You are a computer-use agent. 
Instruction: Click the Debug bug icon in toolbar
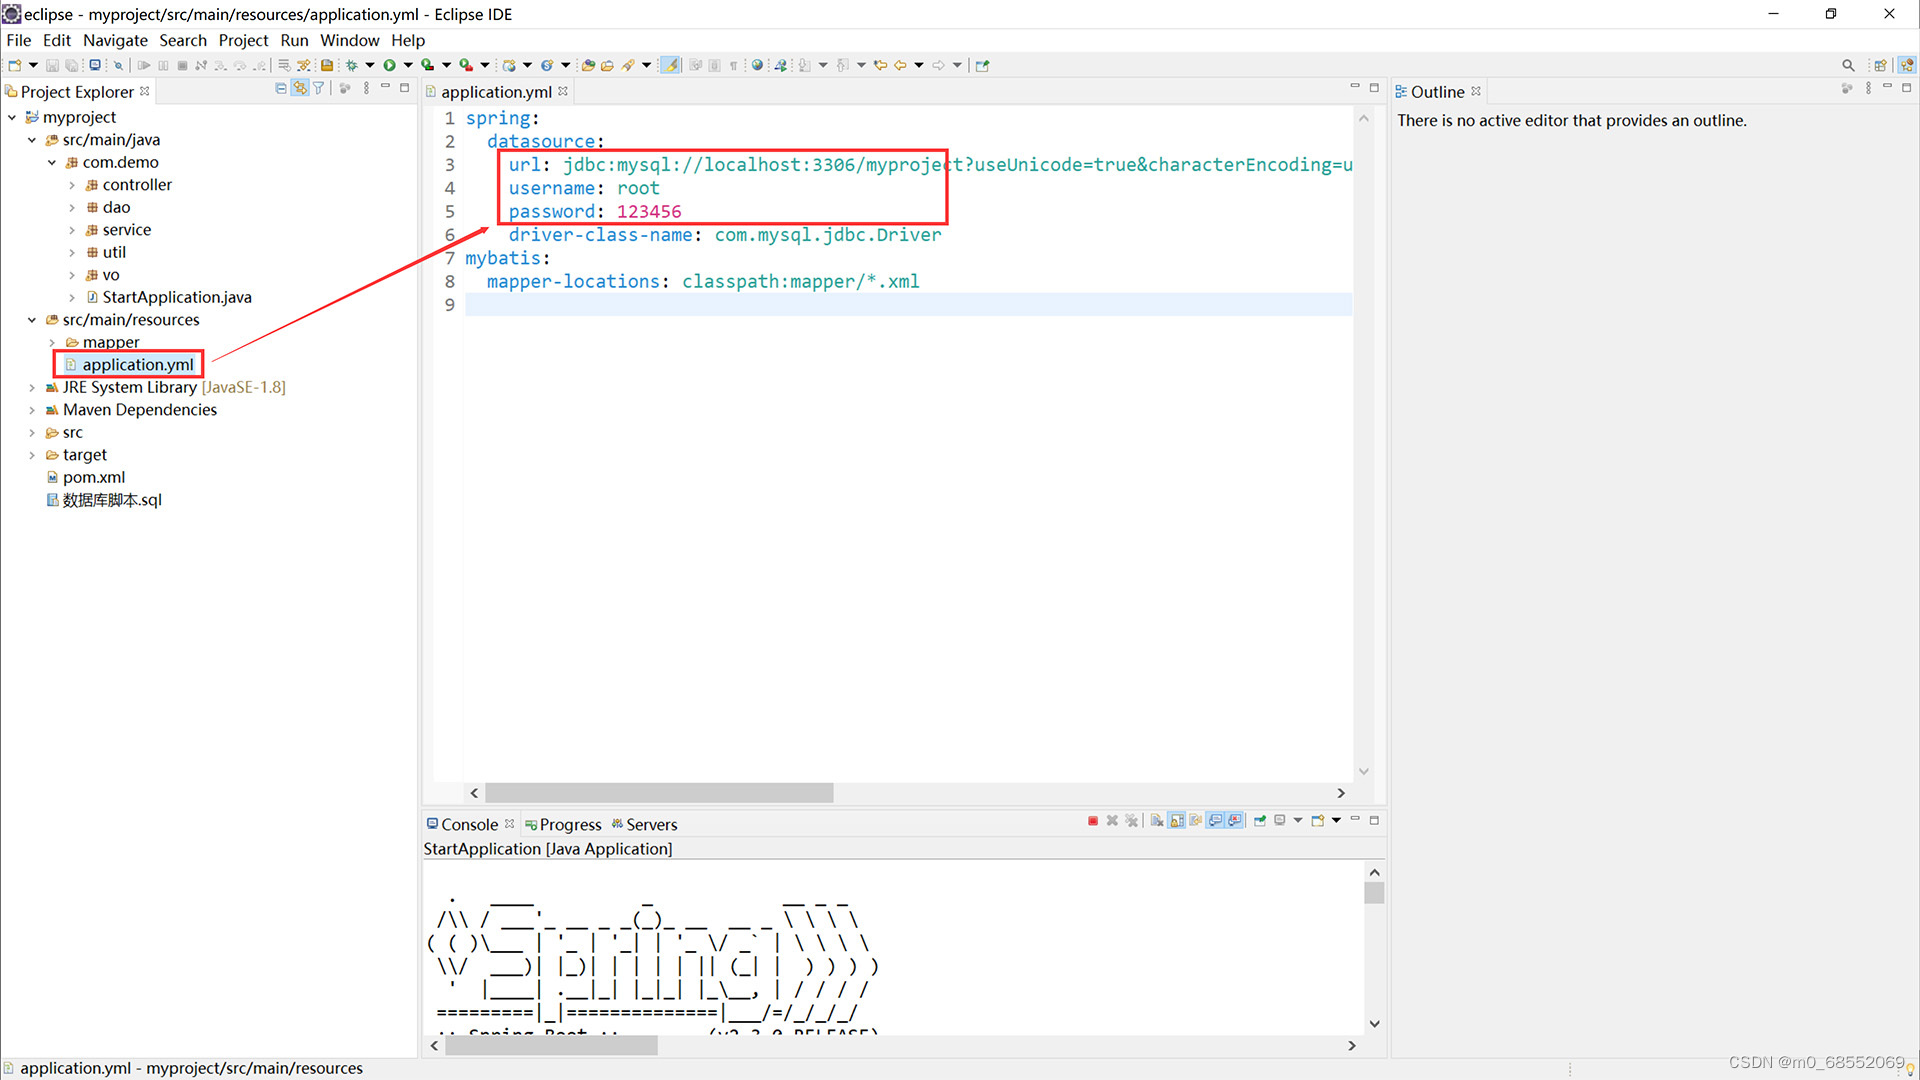tap(352, 65)
